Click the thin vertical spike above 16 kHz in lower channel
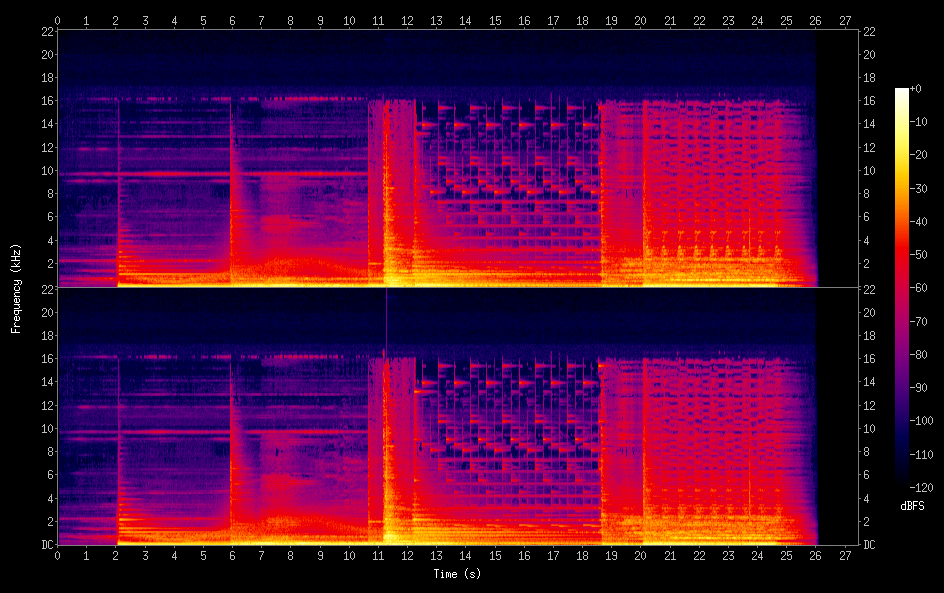The height and width of the screenshot is (593, 944). (x=386, y=320)
